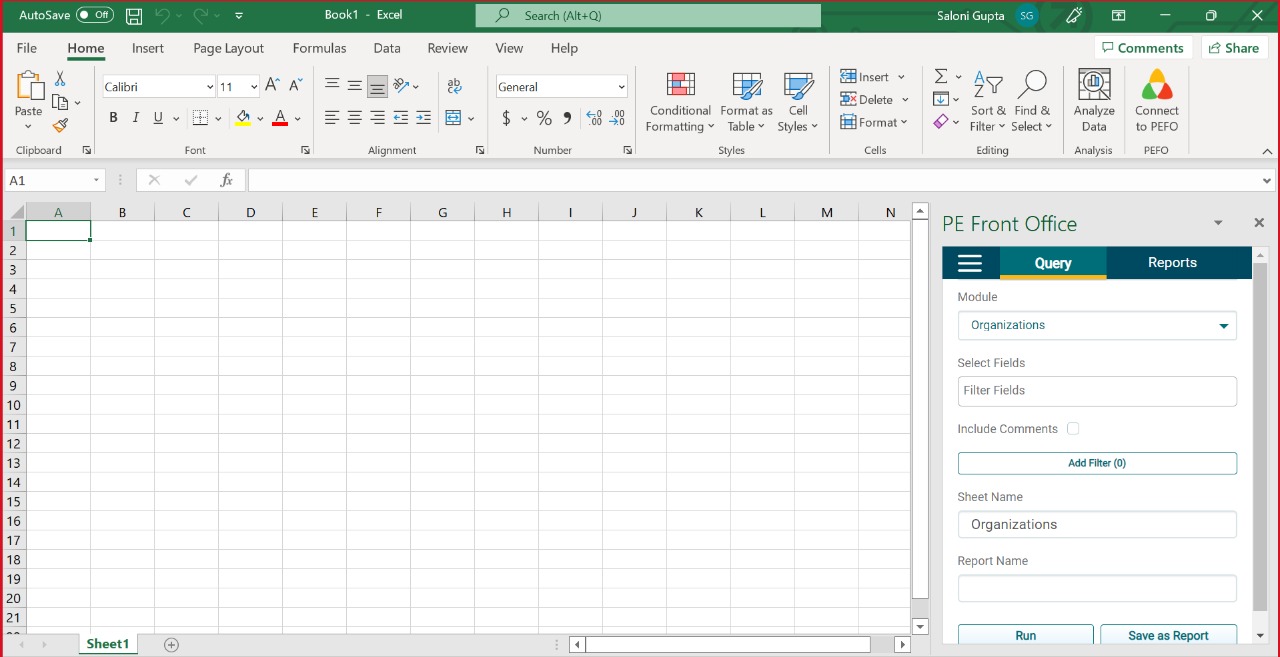Apply Bold formatting
Viewport: 1280px width, 657px height.
pos(113,118)
